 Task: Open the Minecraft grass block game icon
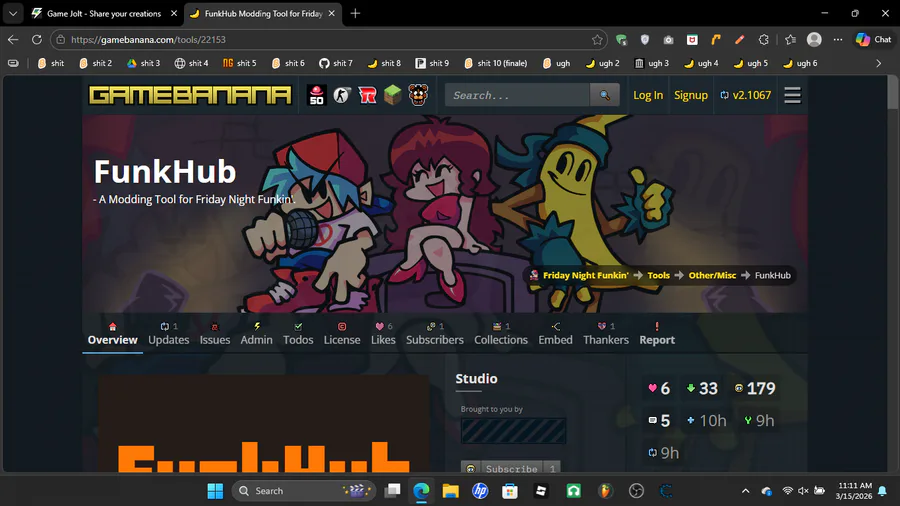(x=393, y=95)
